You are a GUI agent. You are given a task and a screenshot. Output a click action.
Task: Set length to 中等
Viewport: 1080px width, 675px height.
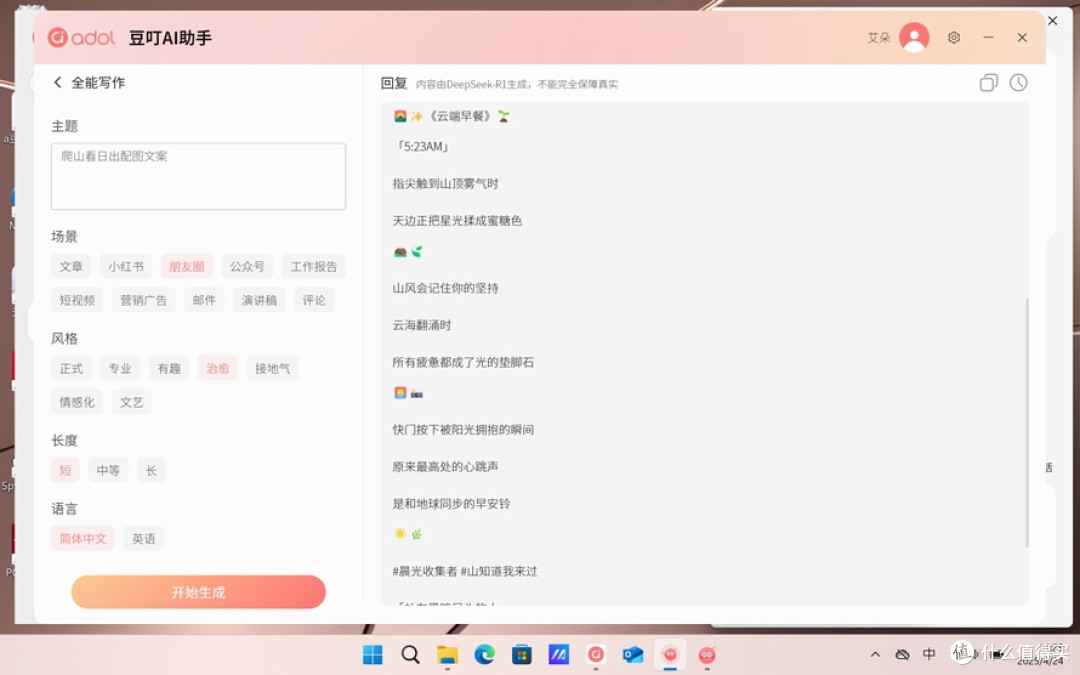[108, 470]
